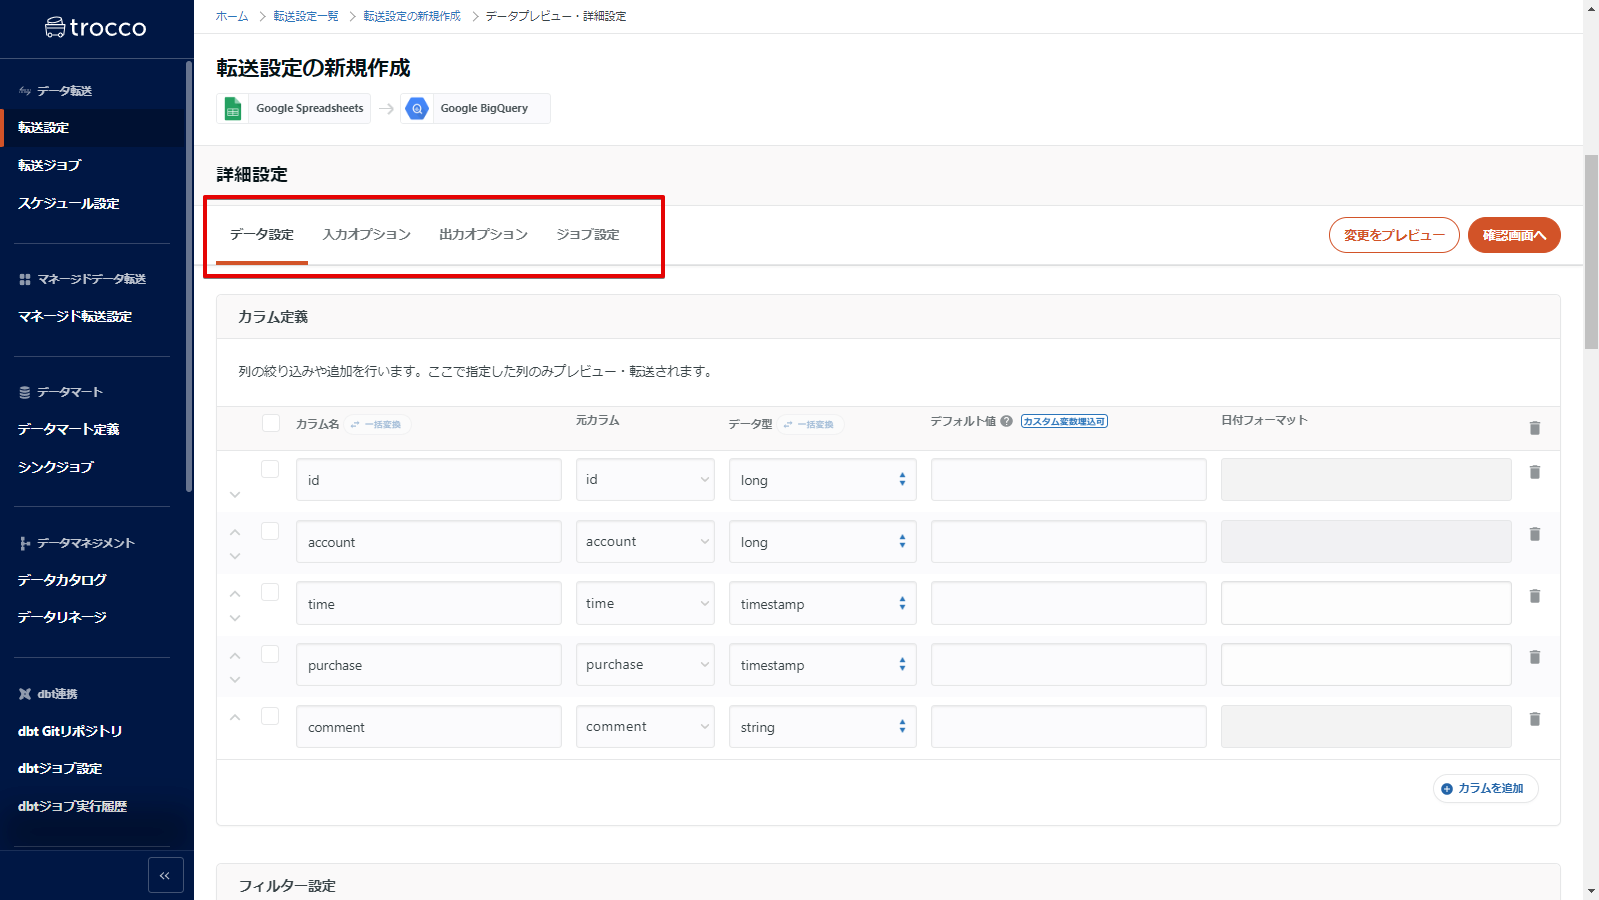Change the comment string data type
The height and width of the screenshot is (900, 1599).
tap(823, 727)
